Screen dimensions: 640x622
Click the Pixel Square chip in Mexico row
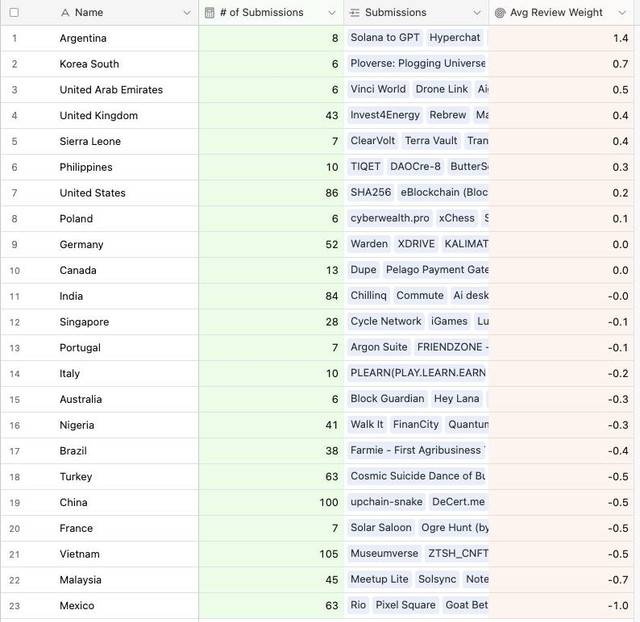pos(405,605)
